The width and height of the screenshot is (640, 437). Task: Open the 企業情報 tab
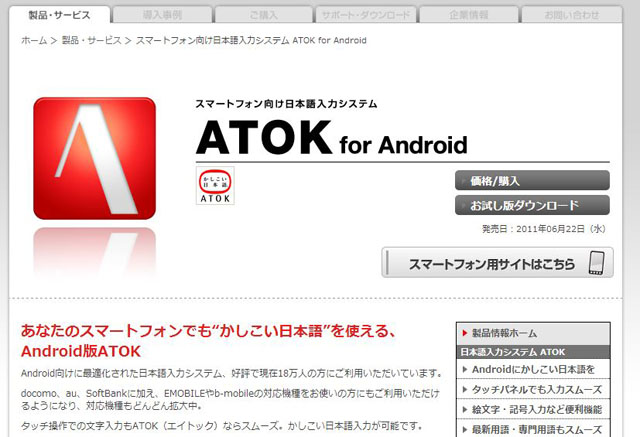point(469,15)
